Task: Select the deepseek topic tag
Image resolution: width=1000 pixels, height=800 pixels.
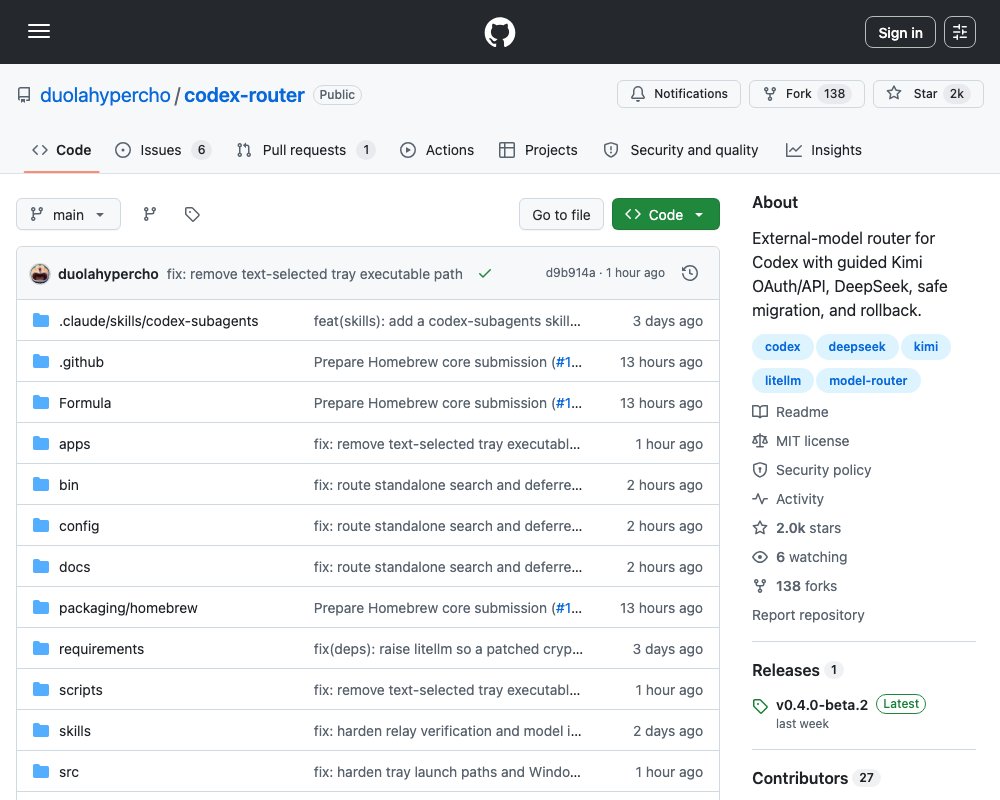Action: pos(857,346)
